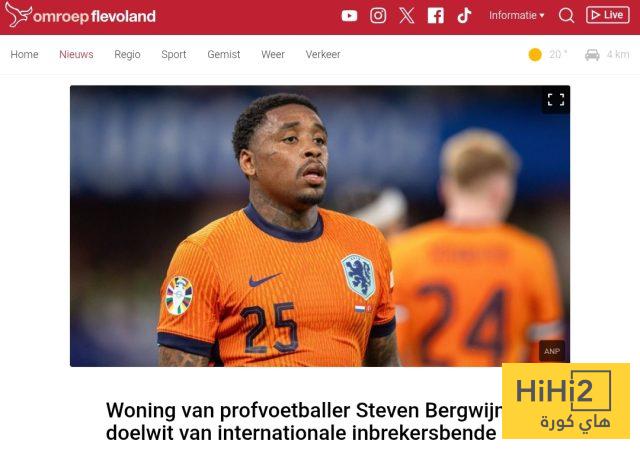Screen dimensions: 640x450
Task: Open the search magnifier icon
Action: 567,16
